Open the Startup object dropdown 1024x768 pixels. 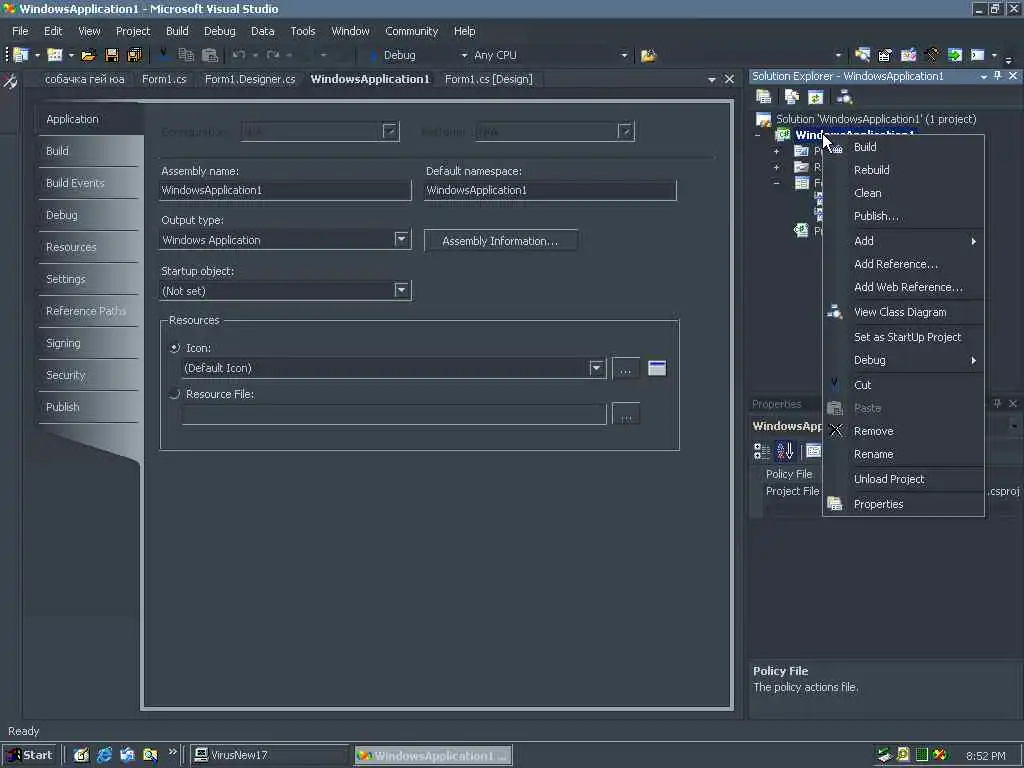[402, 290]
